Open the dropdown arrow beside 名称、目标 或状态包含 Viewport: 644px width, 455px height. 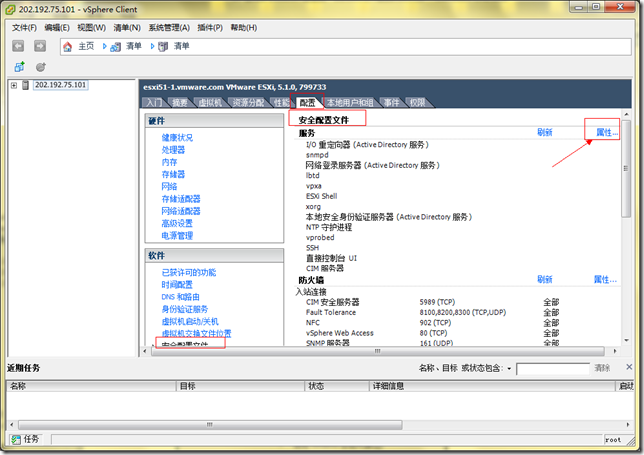point(509,368)
